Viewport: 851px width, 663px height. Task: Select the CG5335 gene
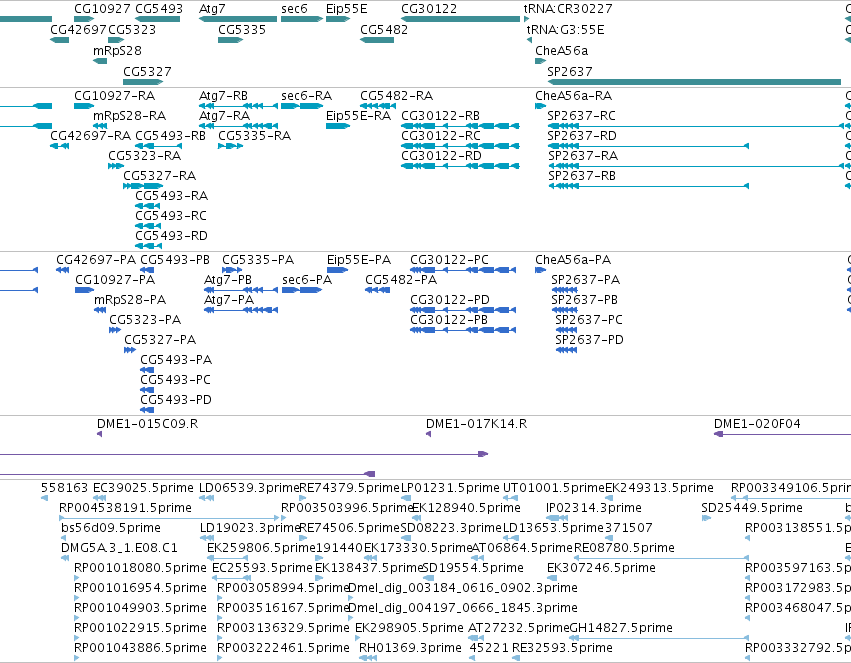(x=230, y=40)
